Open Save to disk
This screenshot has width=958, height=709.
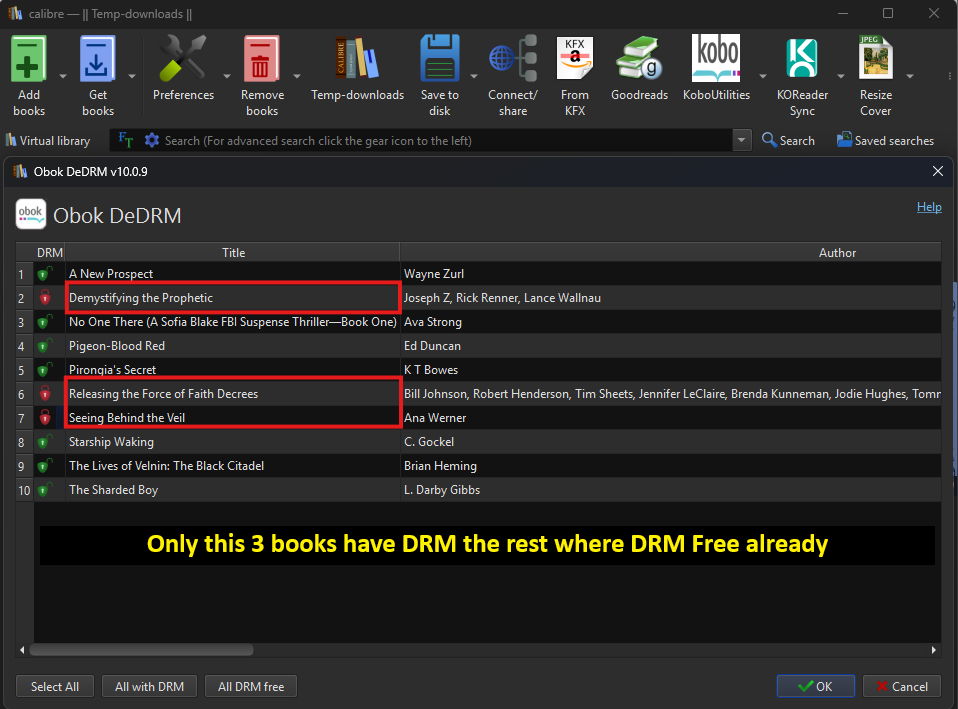pyautogui.click(x=439, y=60)
